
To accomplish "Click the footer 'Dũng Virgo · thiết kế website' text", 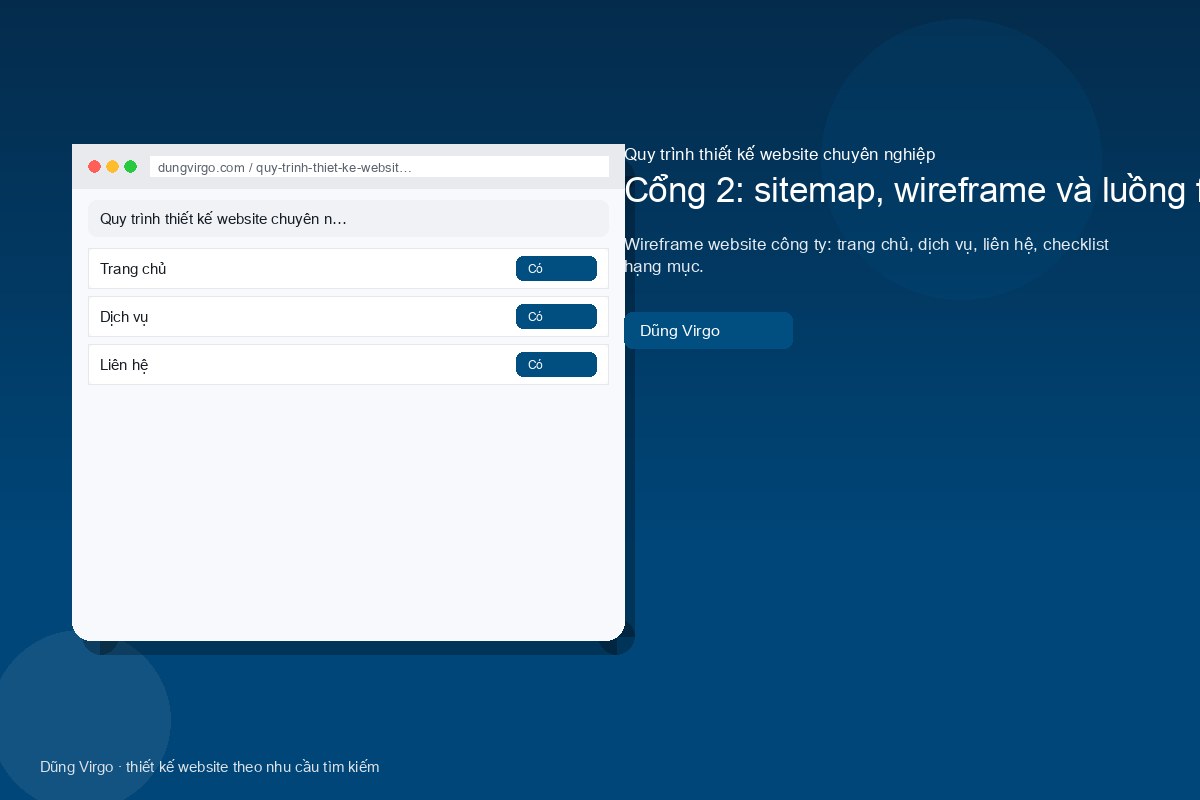I will [210, 767].
